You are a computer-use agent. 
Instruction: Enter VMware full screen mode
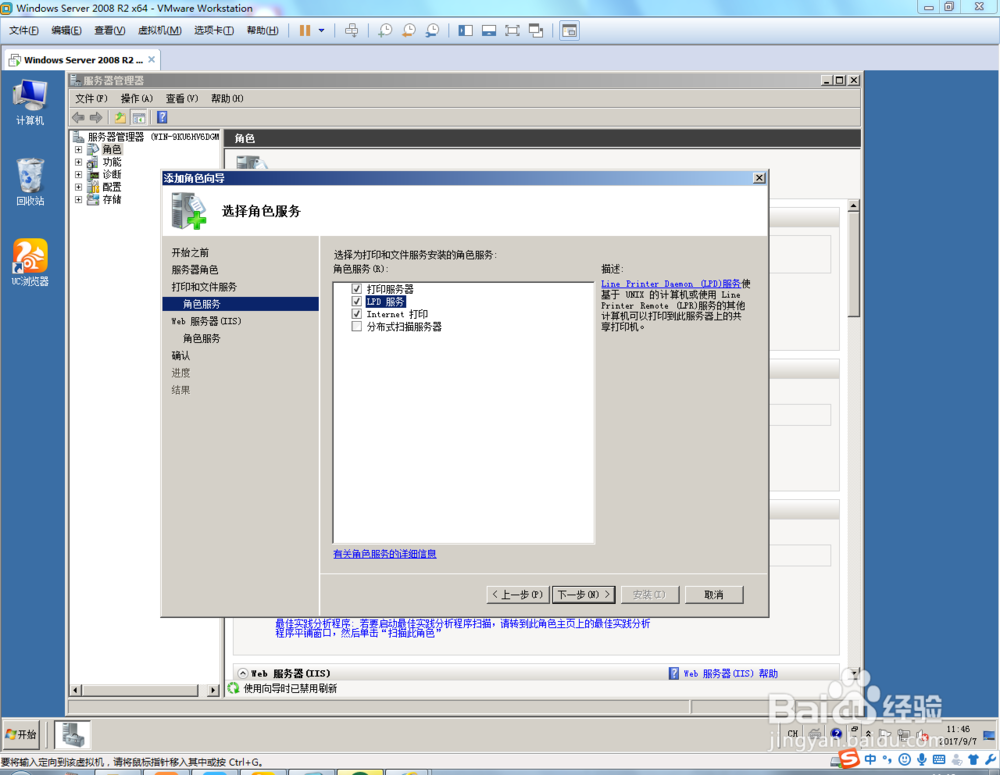click(512, 31)
